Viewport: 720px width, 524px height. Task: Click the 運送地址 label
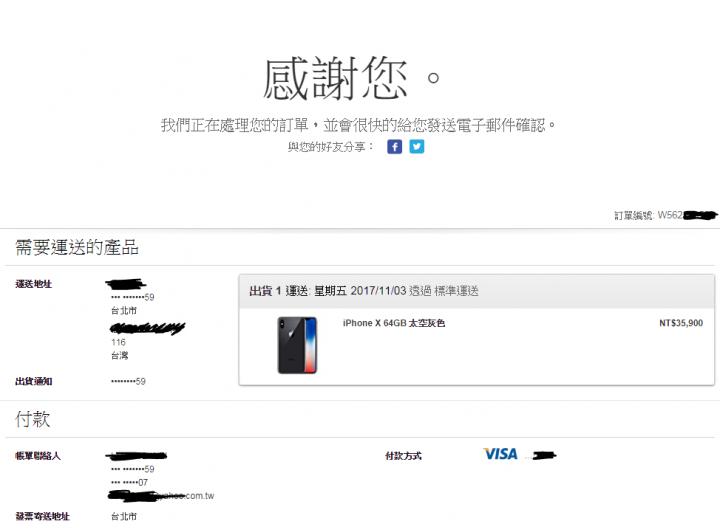[34, 284]
